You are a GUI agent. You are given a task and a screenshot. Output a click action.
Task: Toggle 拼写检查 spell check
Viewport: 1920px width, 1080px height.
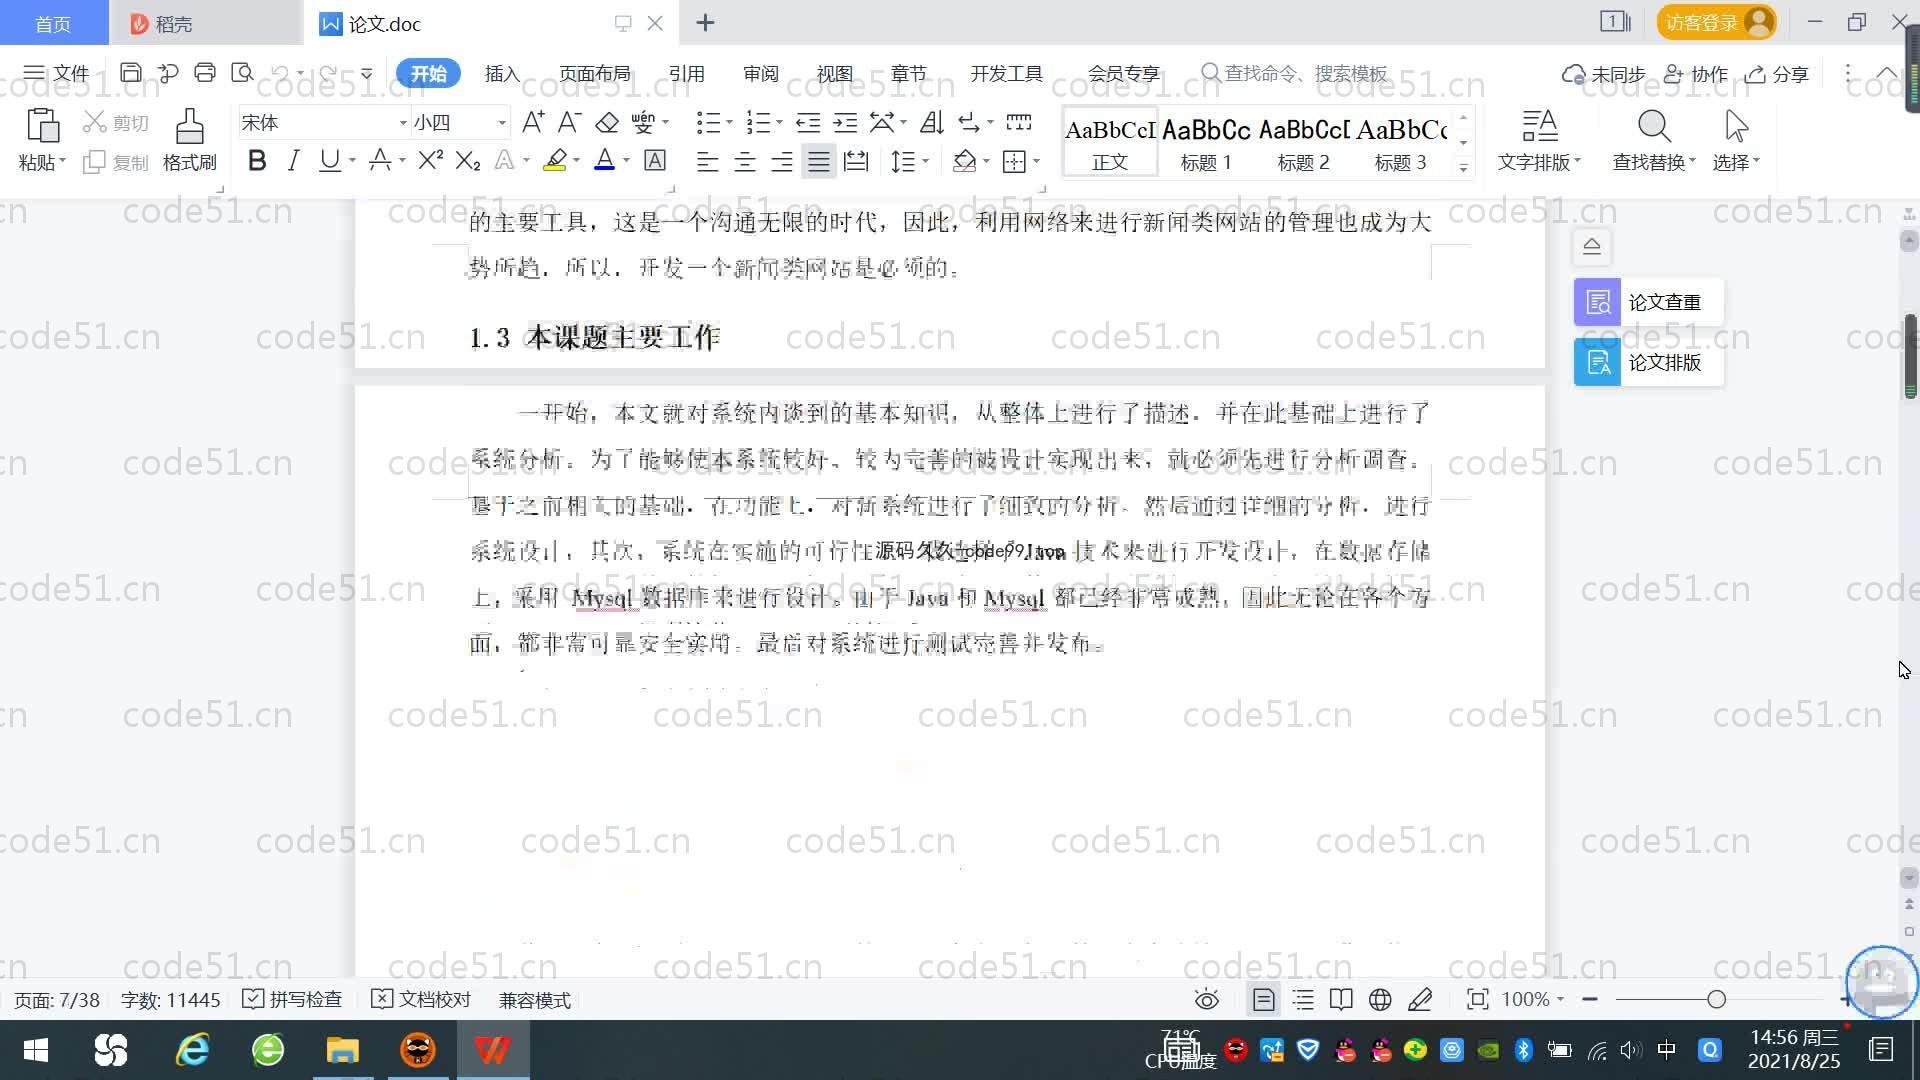point(293,1000)
